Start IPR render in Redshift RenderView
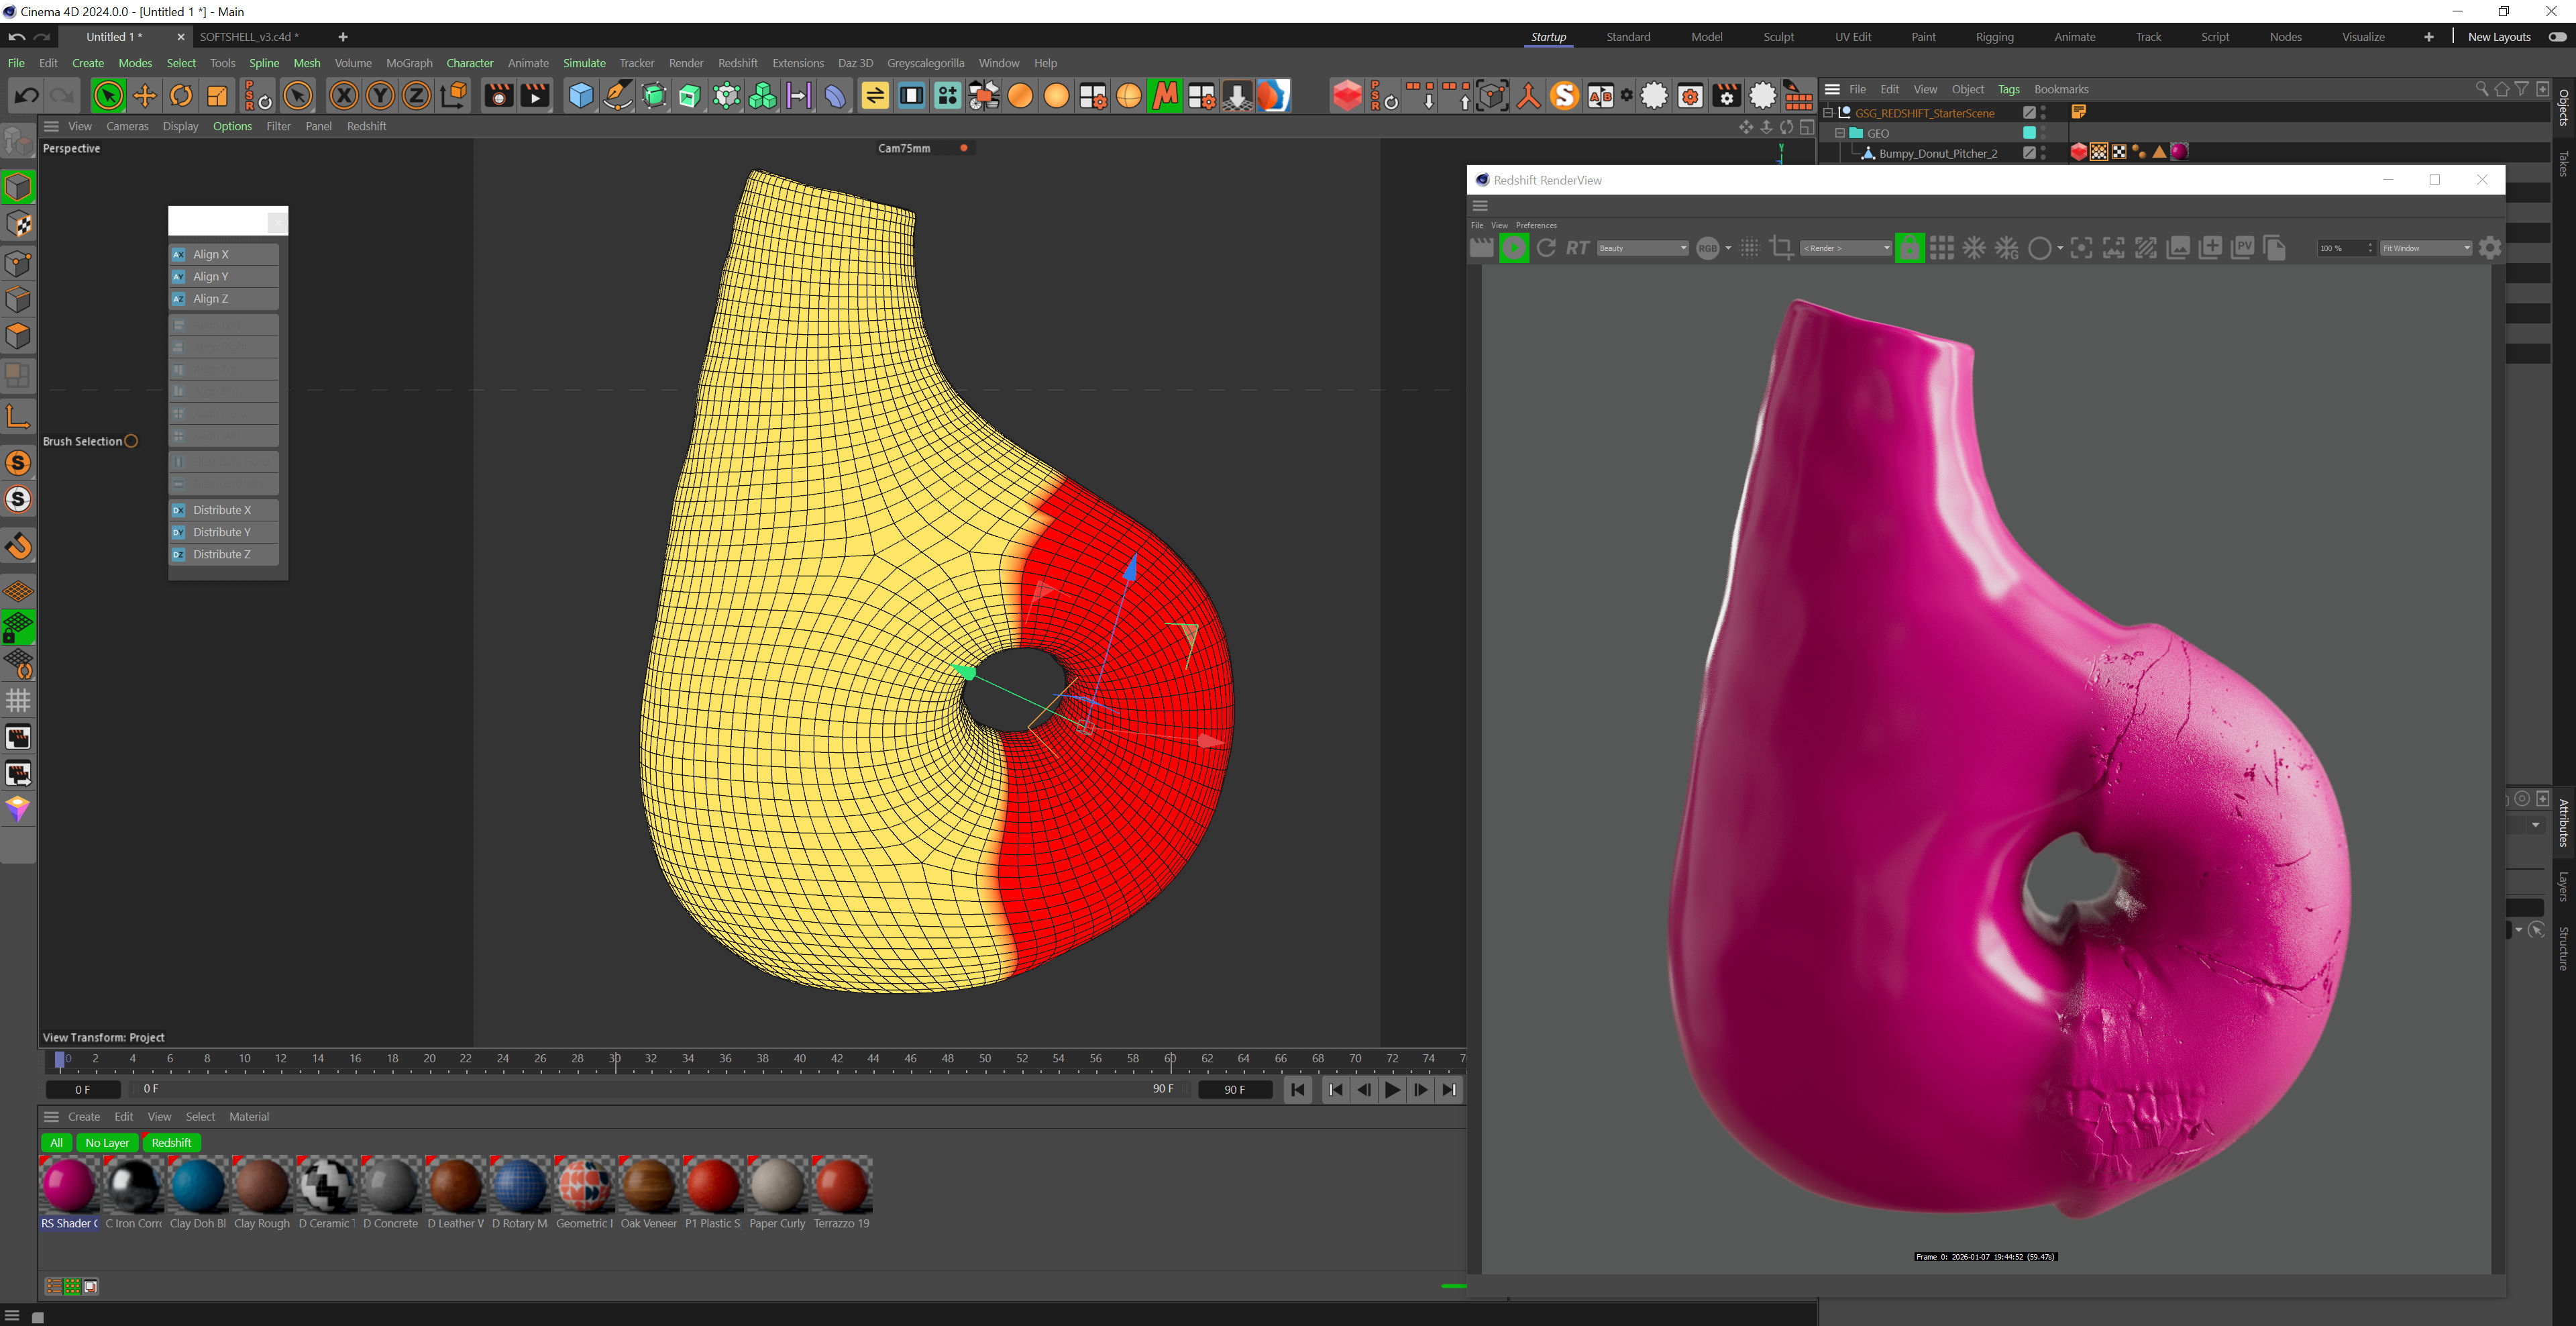2576x1326 pixels. tap(1513, 248)
